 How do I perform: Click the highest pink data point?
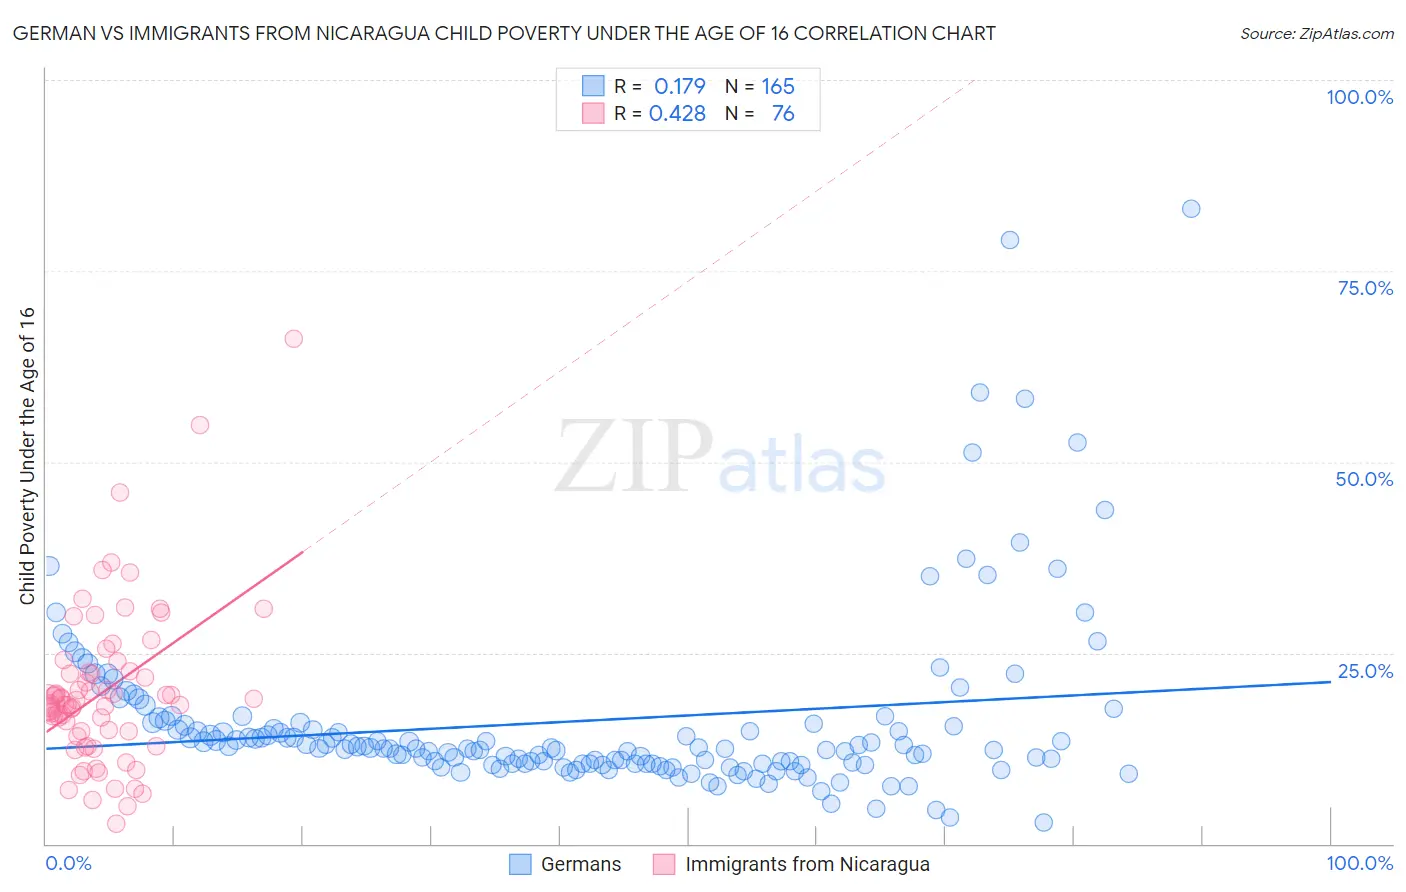pos(293,339)
